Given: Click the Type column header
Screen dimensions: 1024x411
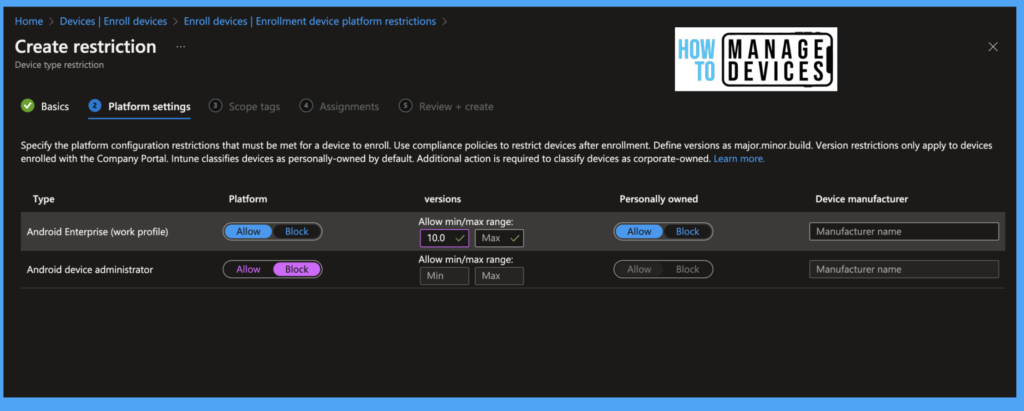Looking at the screenshot, I should point(44,199).
